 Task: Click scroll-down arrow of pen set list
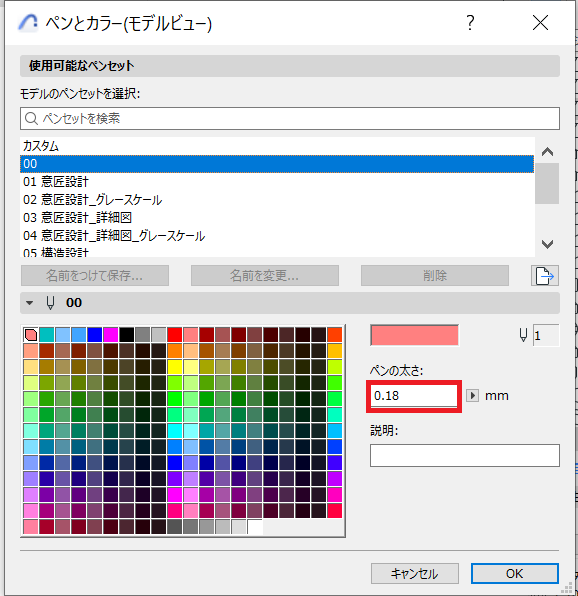coord(547,244)
